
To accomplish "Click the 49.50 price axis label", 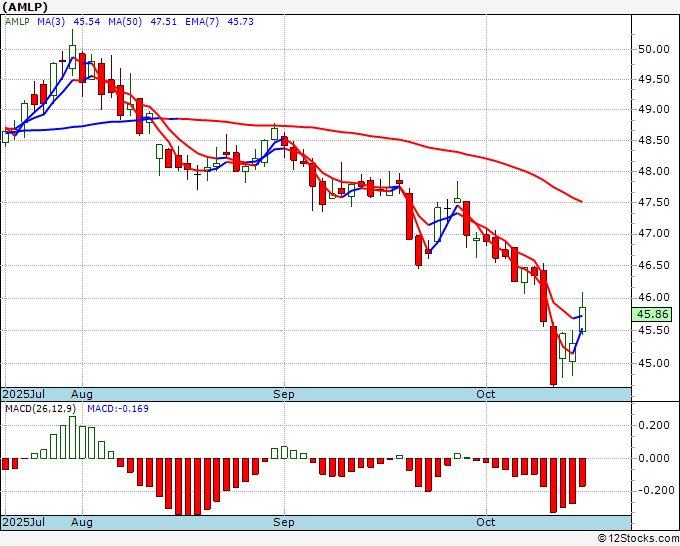I will coord(654,80).
